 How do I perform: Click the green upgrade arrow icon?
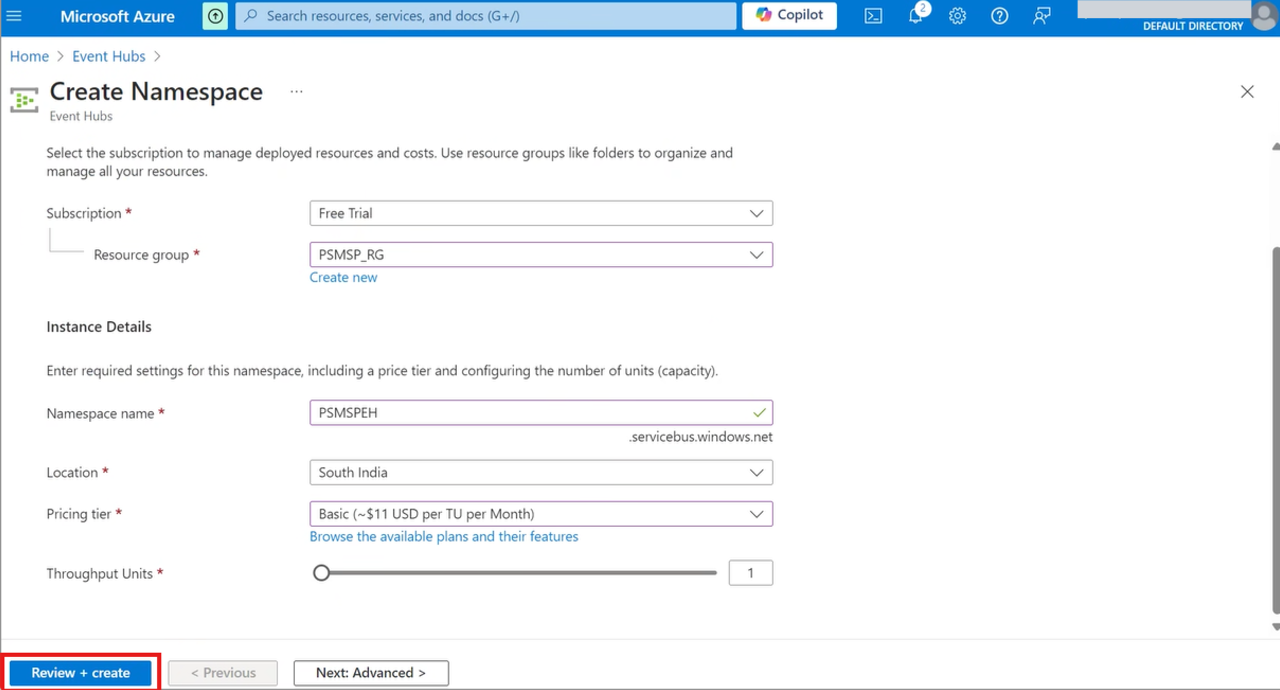pos(215,16)
